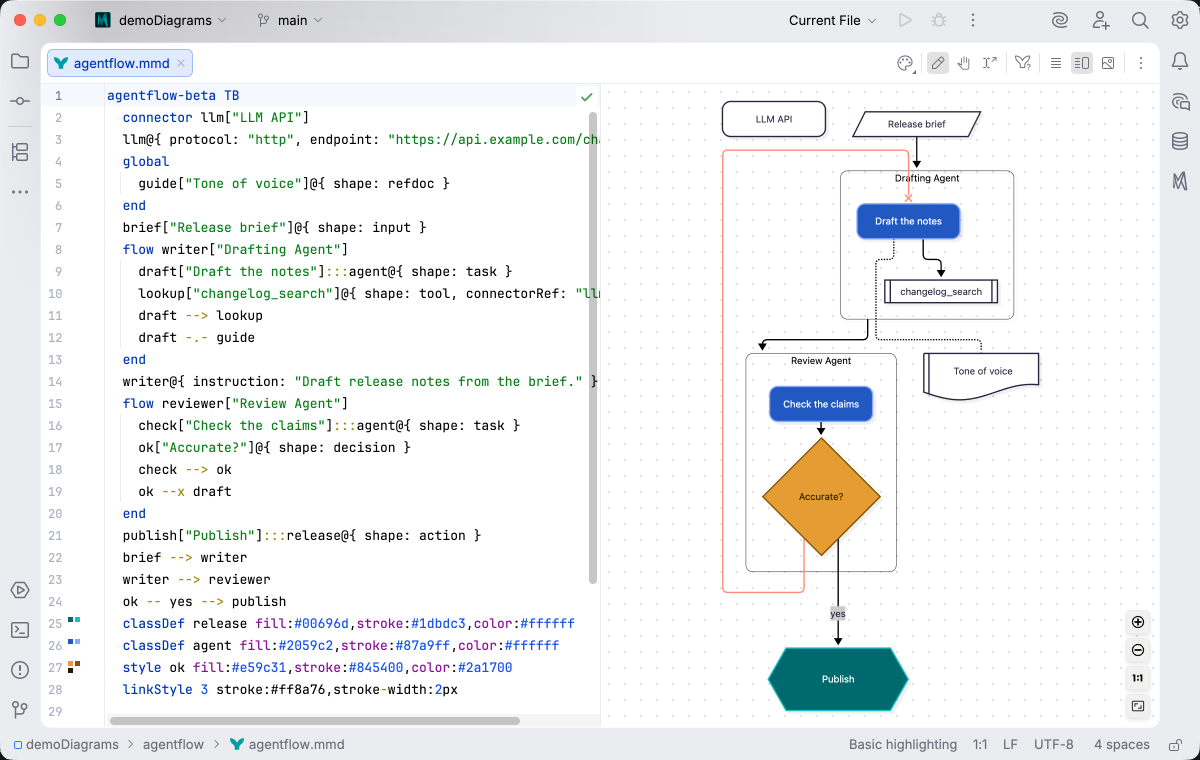Image resolution: width=1200 pixels, height=760 pixels.
Task: Enable text selection mode tool
Action: coord(990,63)
